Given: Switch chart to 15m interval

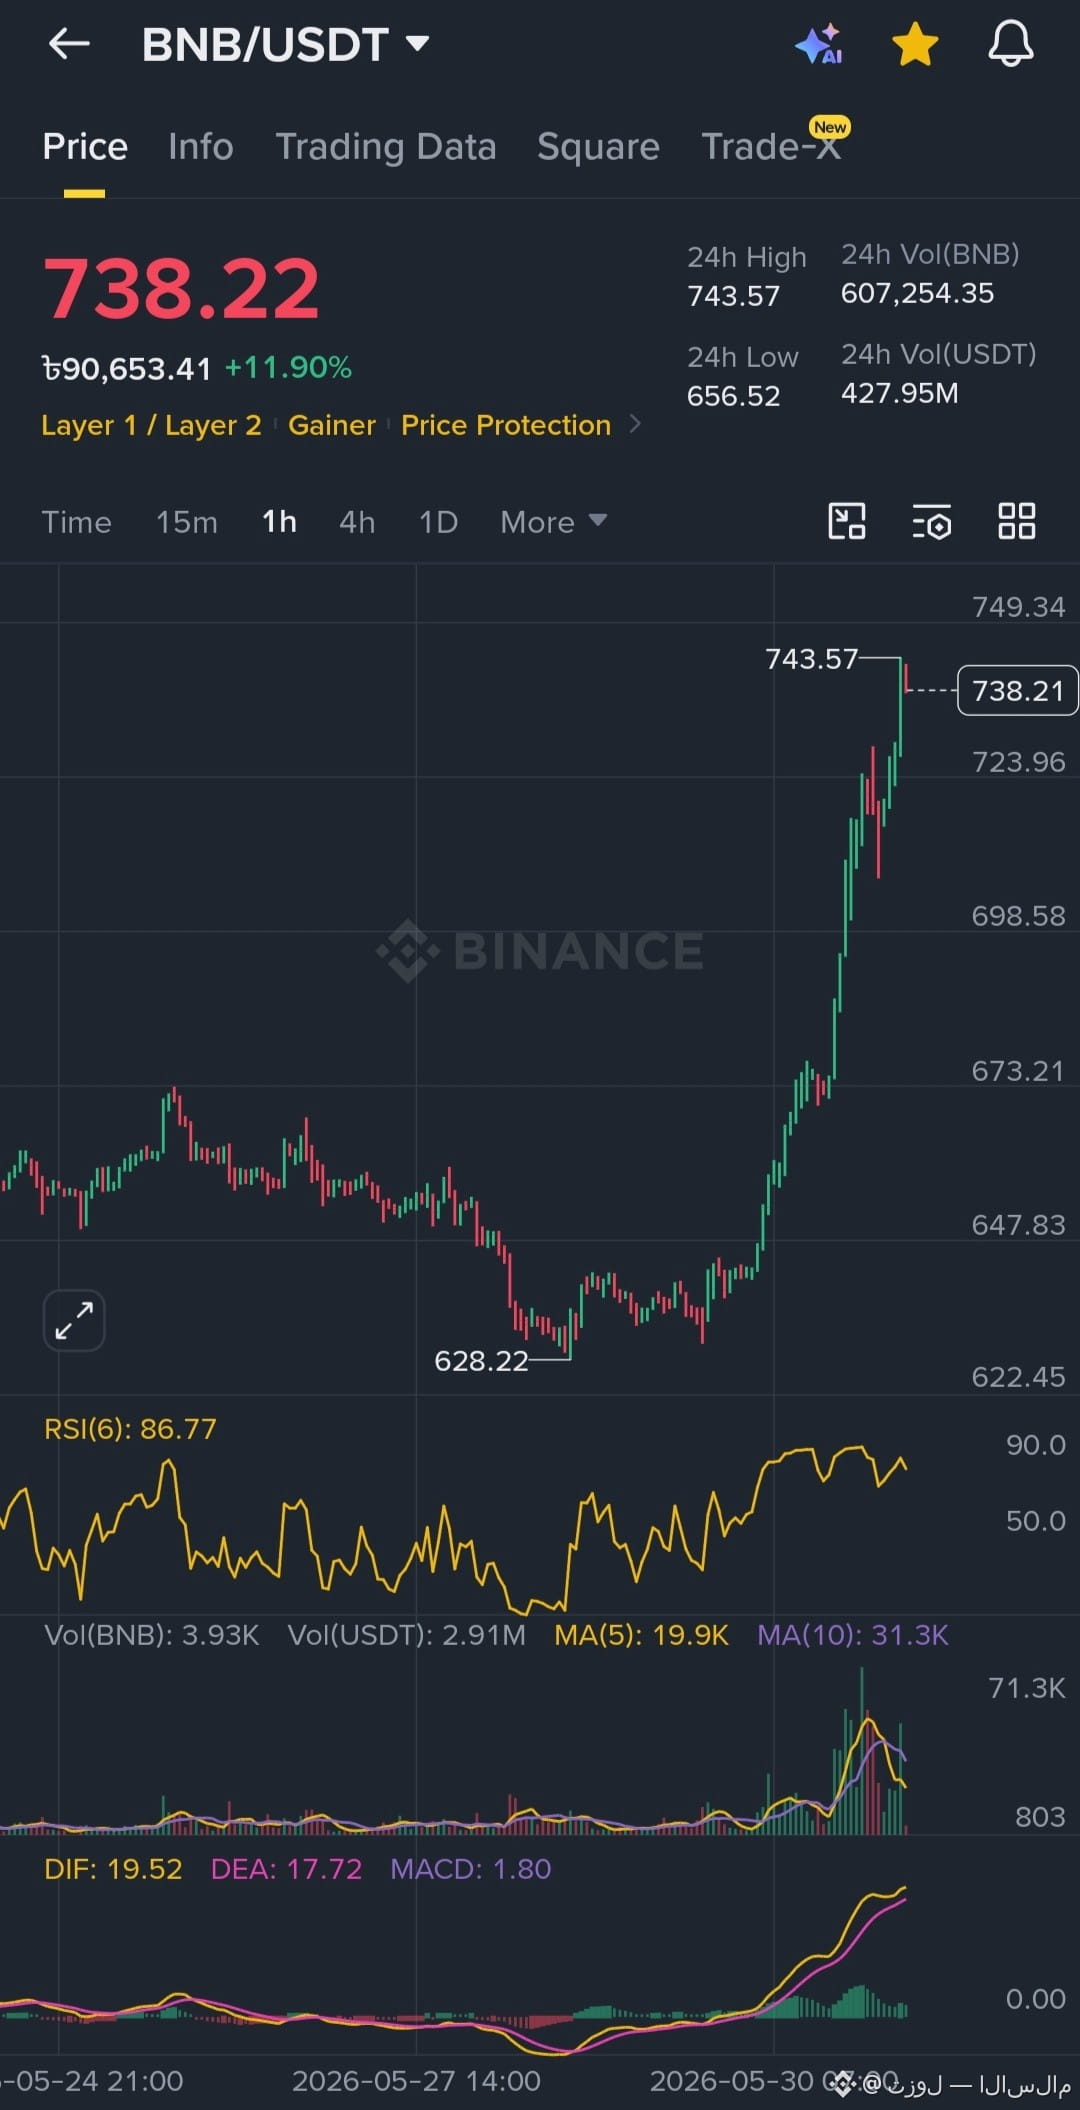Looking at the screenshot, I should [x=187, y=522].
